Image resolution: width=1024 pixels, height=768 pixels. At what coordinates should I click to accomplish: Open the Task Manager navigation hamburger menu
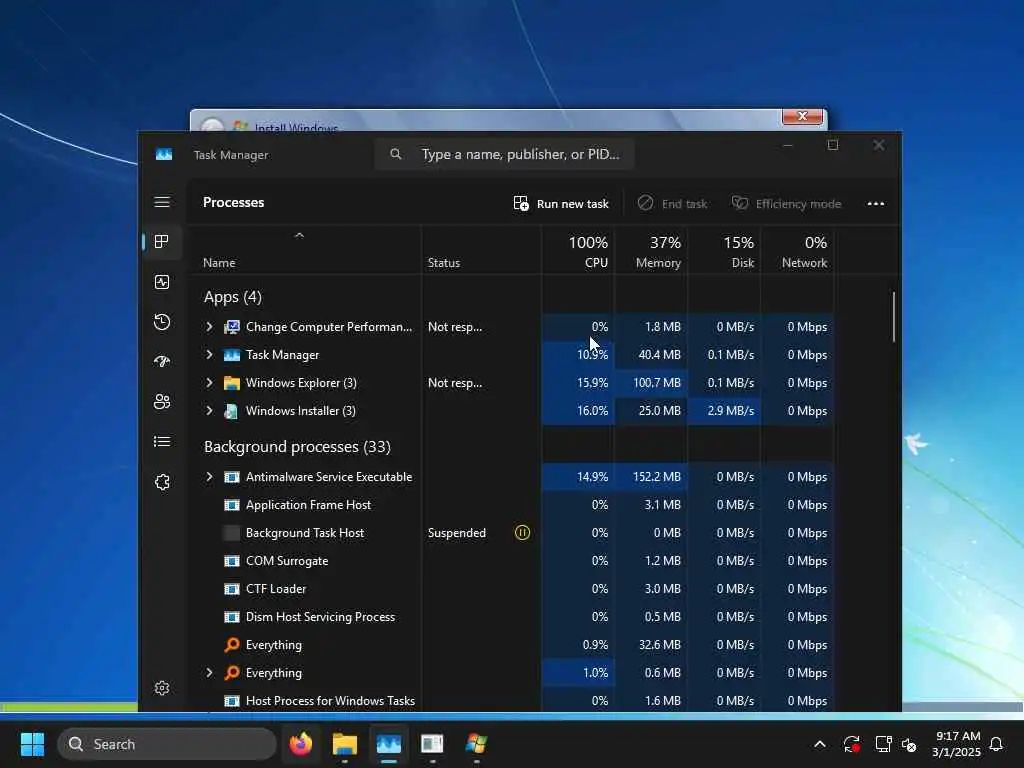(162, 202)
